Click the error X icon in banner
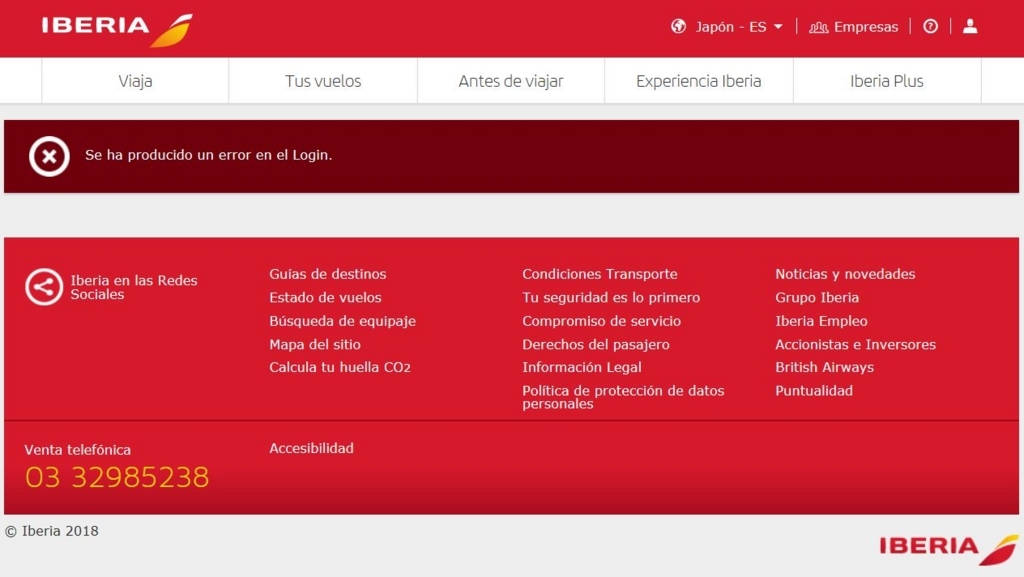 [49, 156]
